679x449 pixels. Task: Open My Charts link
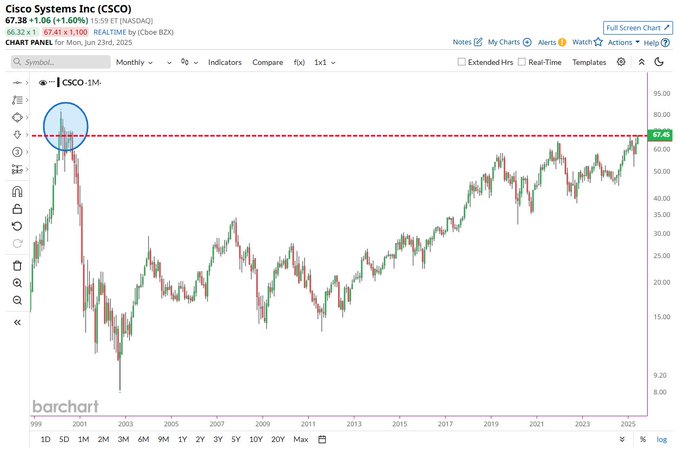pos(510,42)
